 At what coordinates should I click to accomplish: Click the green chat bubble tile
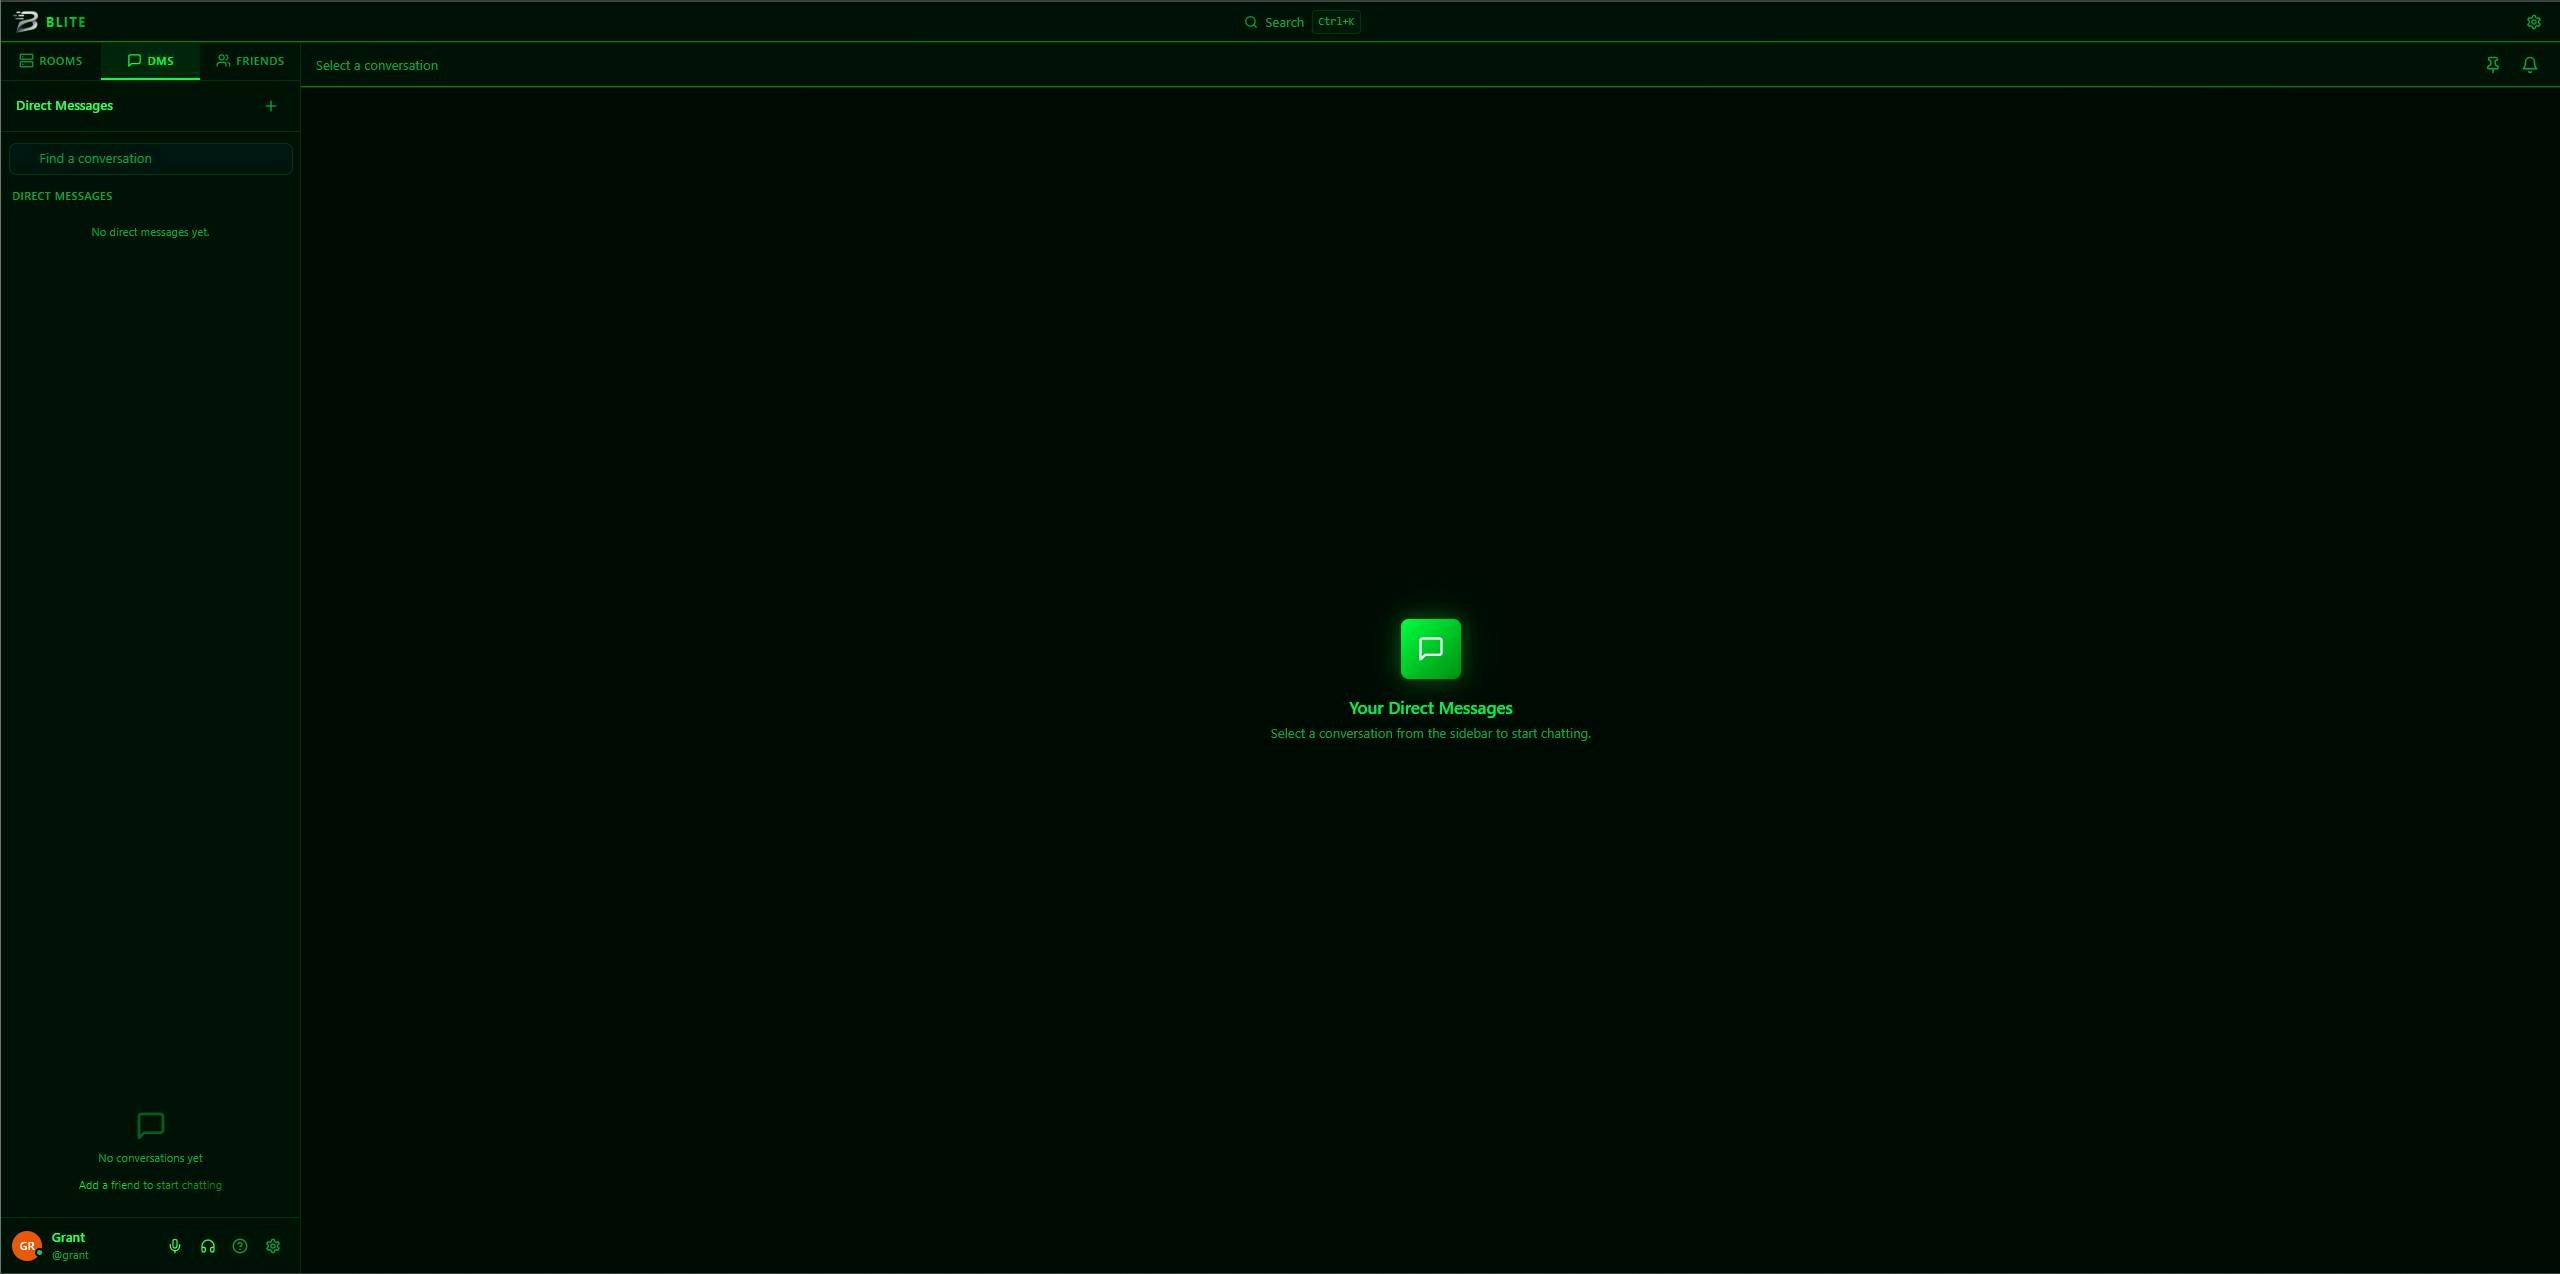[x=1430, y=649]
